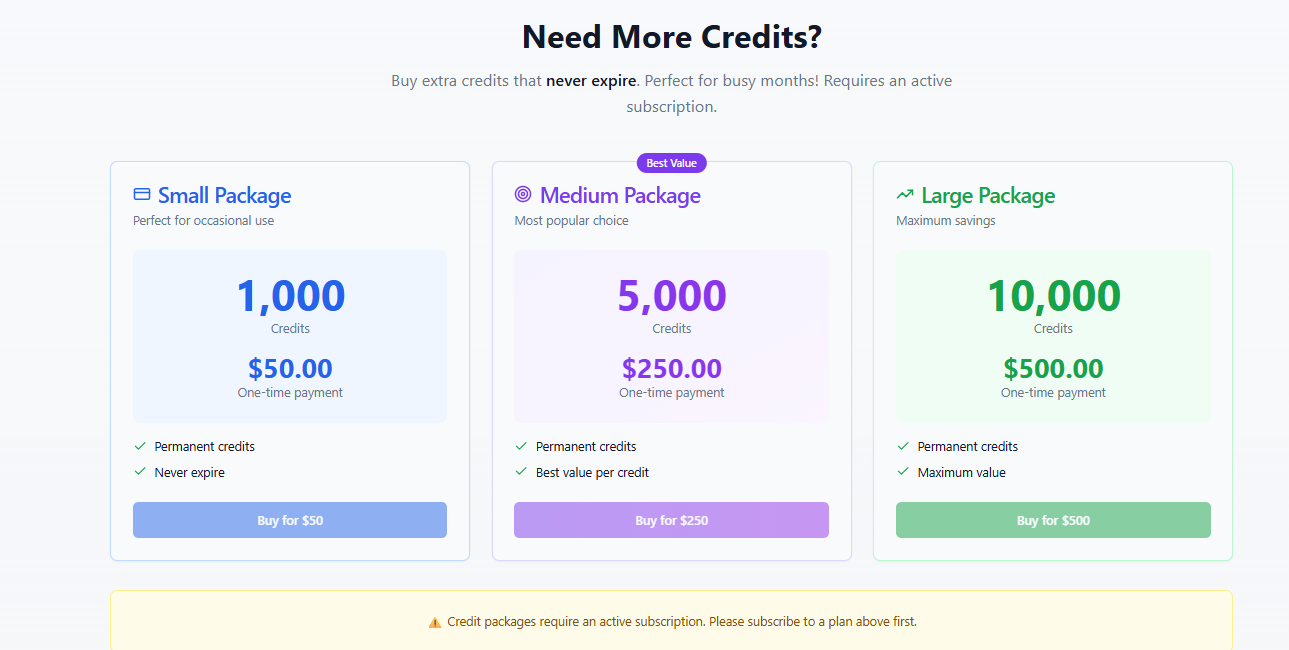Select the Large Package heading

point(988,195)
